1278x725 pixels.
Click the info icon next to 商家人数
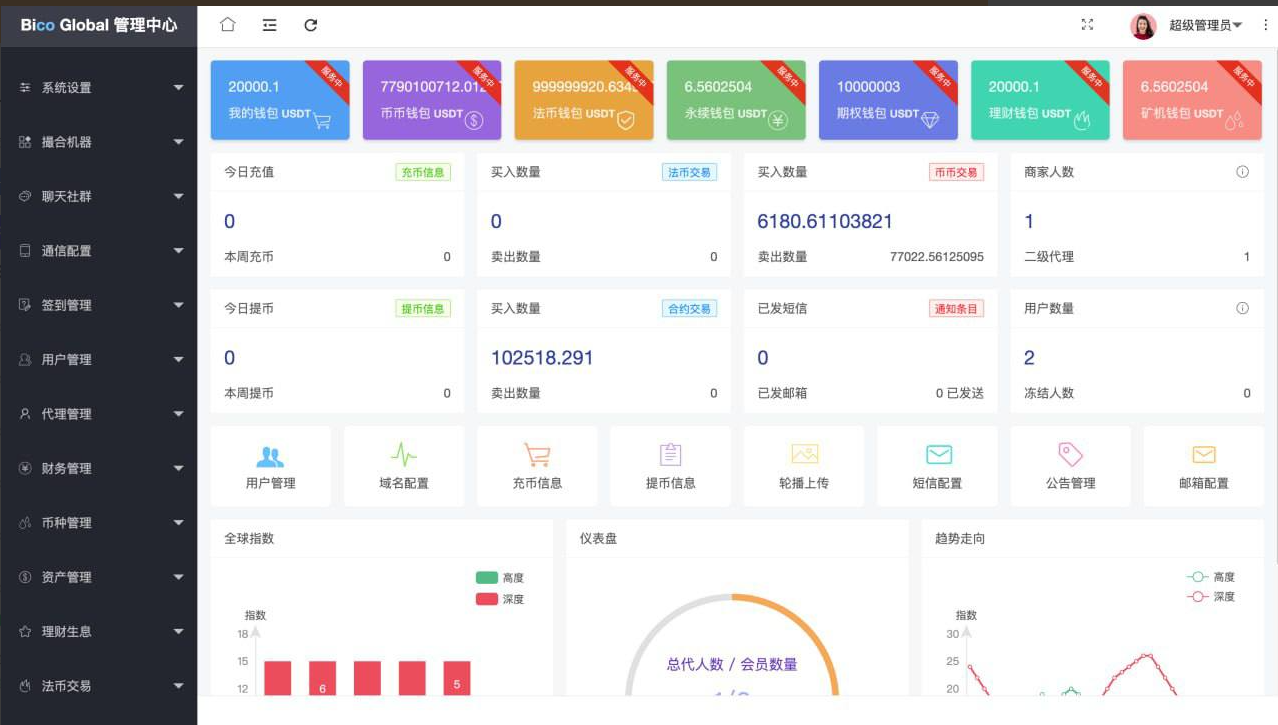click(x=1242, y=172)
